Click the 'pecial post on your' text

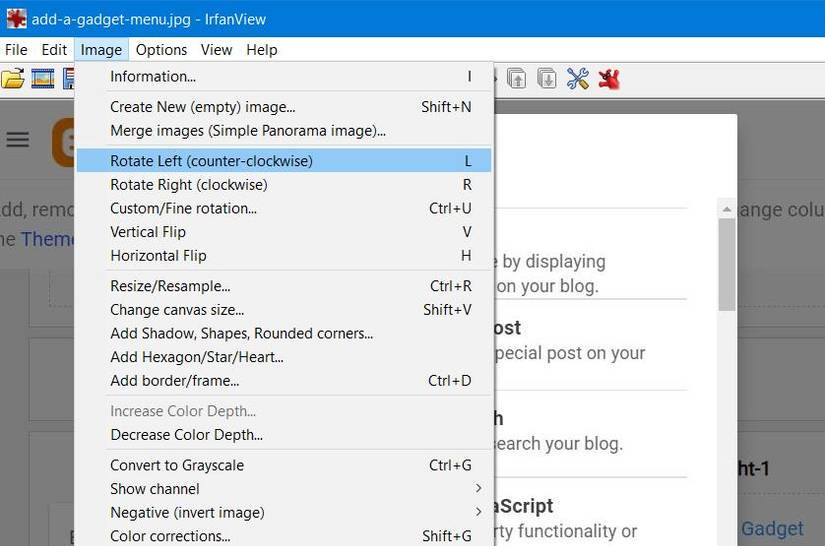570,353
